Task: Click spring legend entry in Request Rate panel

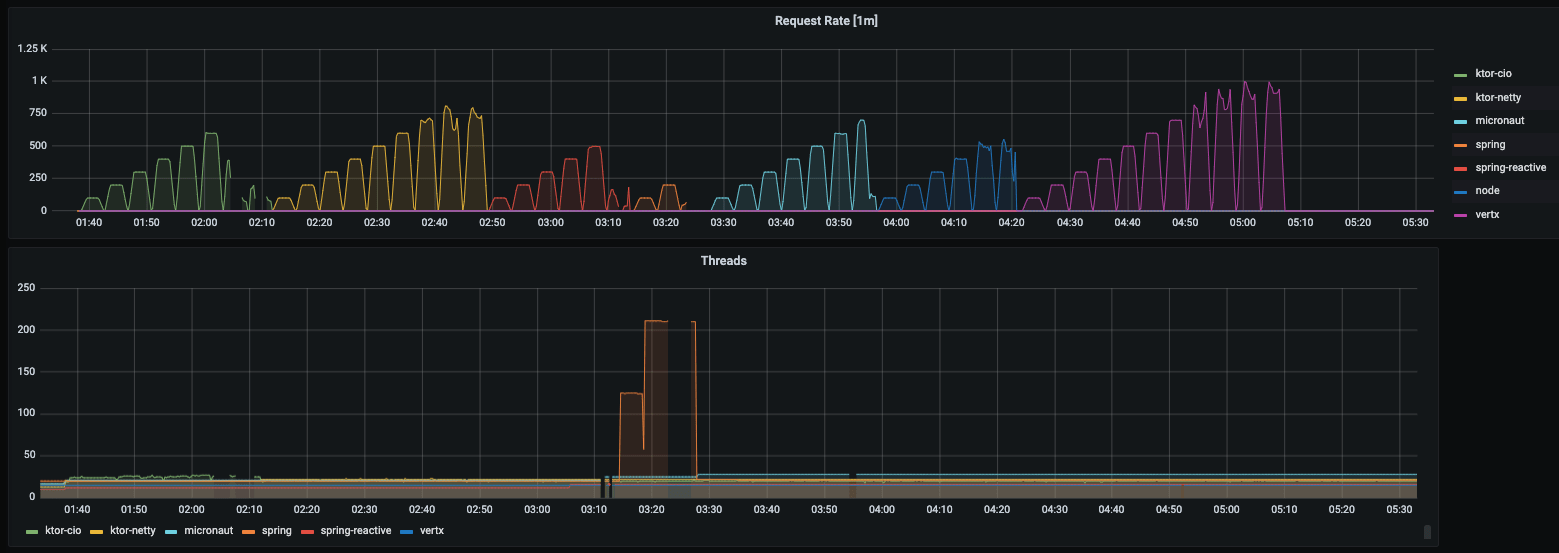Action: 1490,144
